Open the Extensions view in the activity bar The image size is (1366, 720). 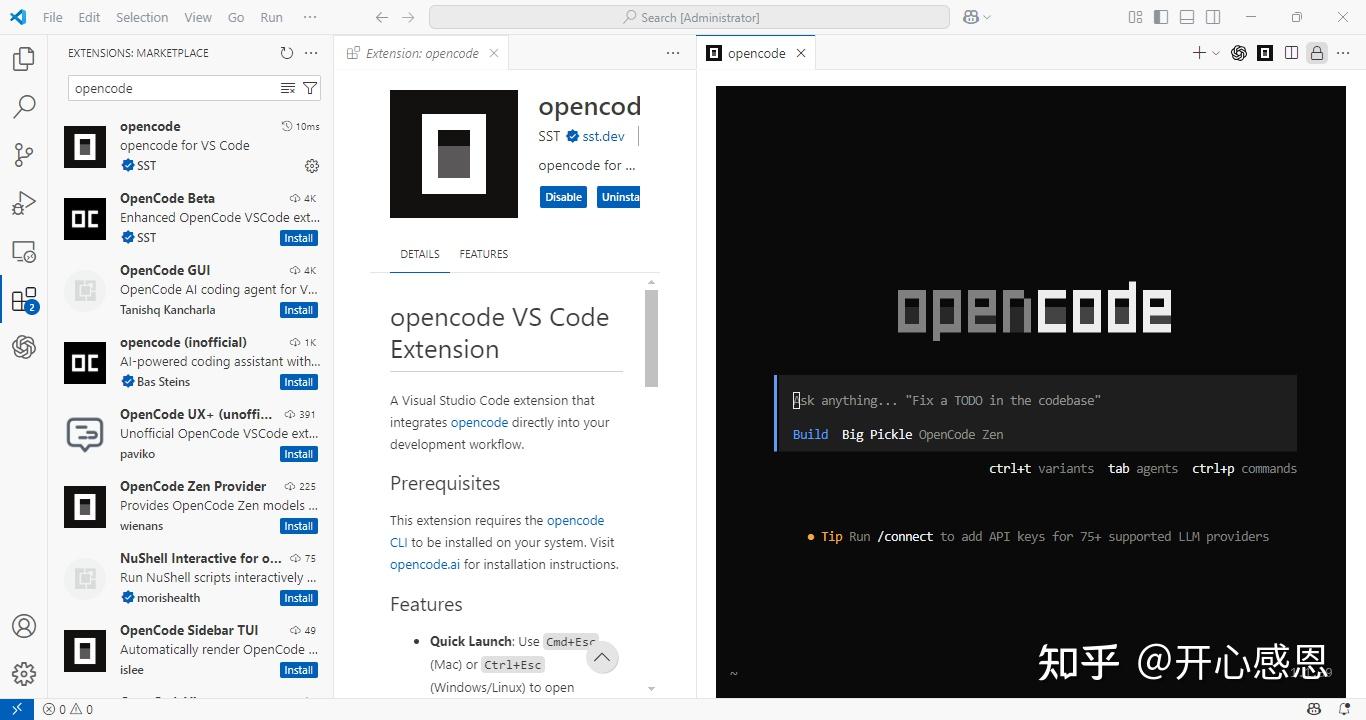24,299
